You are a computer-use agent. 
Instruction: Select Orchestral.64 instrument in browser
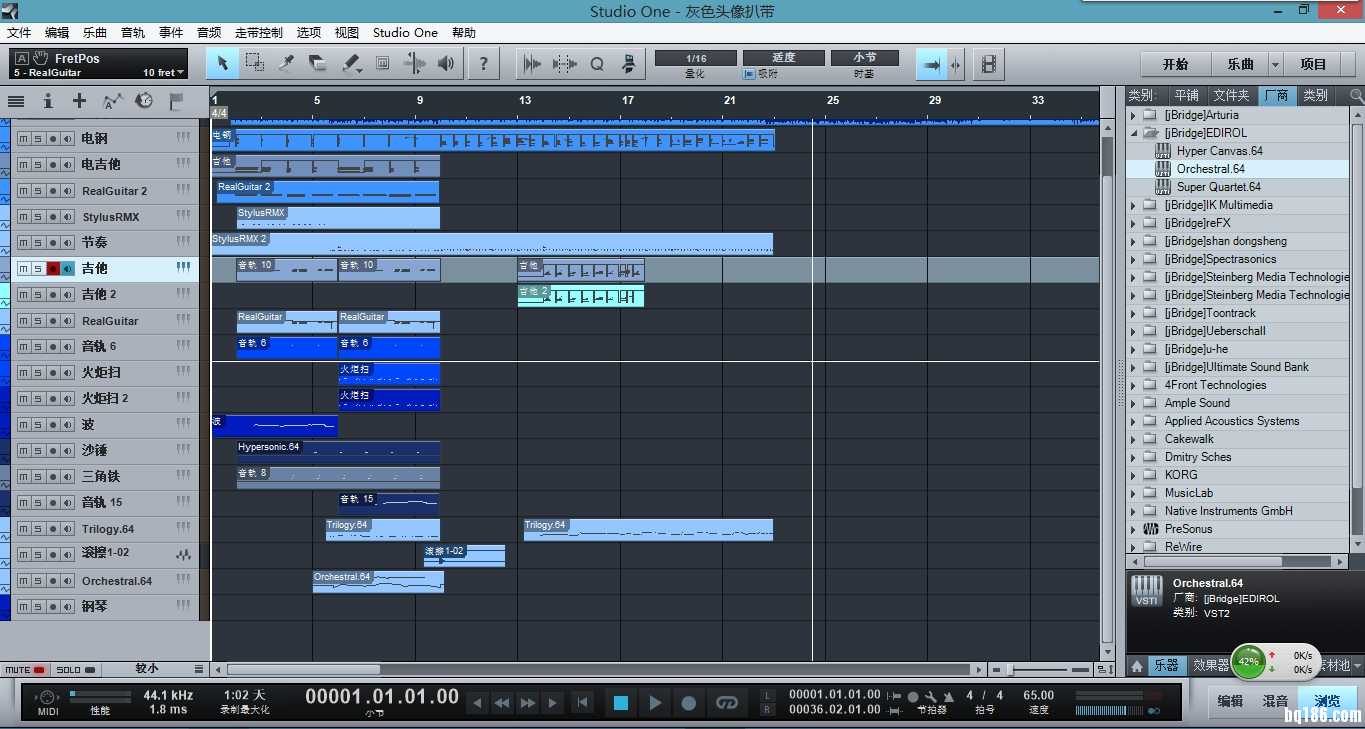click(x=1211, y=169)
